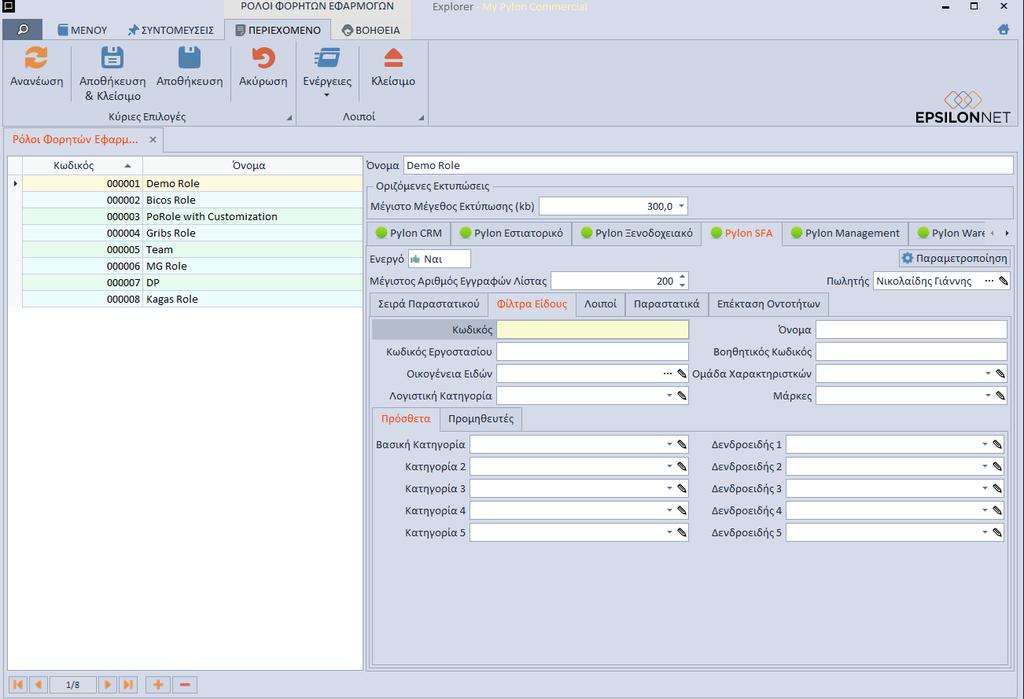Go to first record navigation button
Viewport: 1024px width, 699px height.
[x=18, y=685]
